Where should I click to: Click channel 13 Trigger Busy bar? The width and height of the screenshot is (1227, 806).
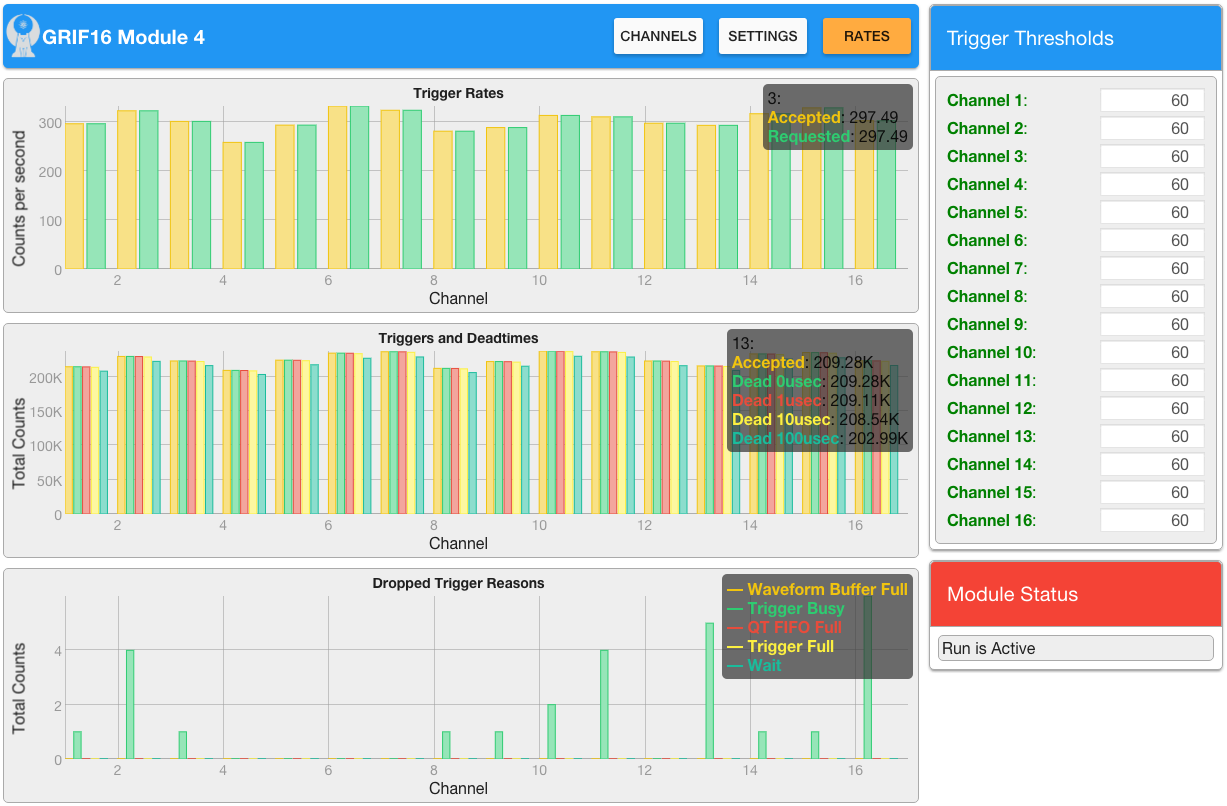click(709, 690)
